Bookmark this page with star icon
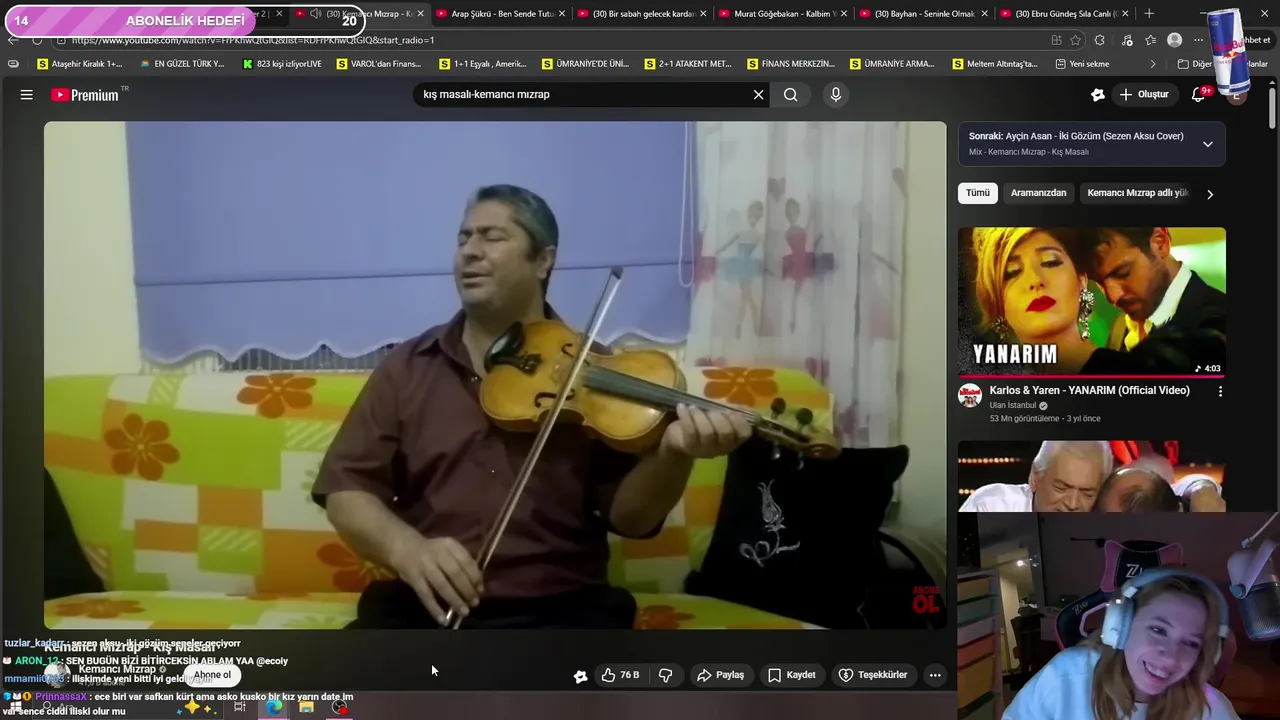This screenshot has height=720, width=1280. coord(1076,40)
